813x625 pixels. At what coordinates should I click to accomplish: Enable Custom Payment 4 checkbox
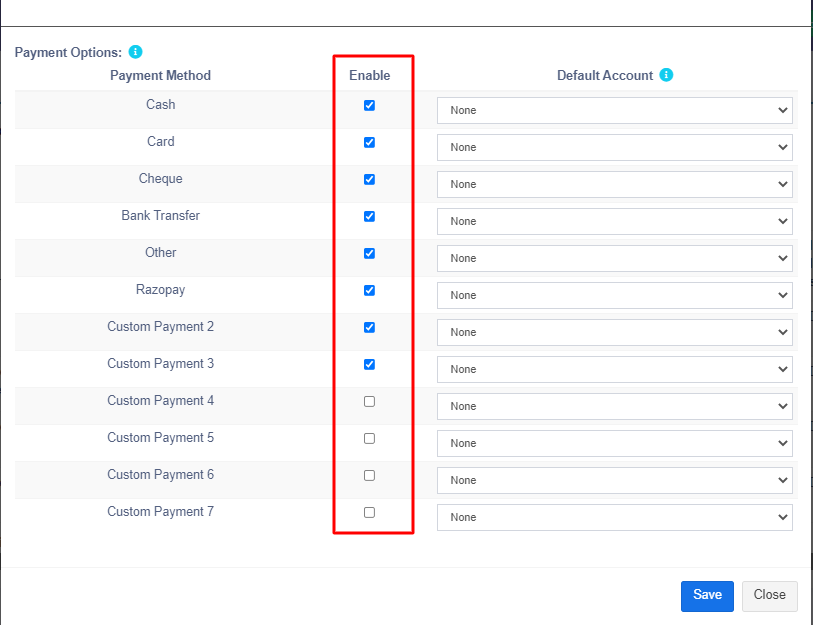click(x=369, y=401)
